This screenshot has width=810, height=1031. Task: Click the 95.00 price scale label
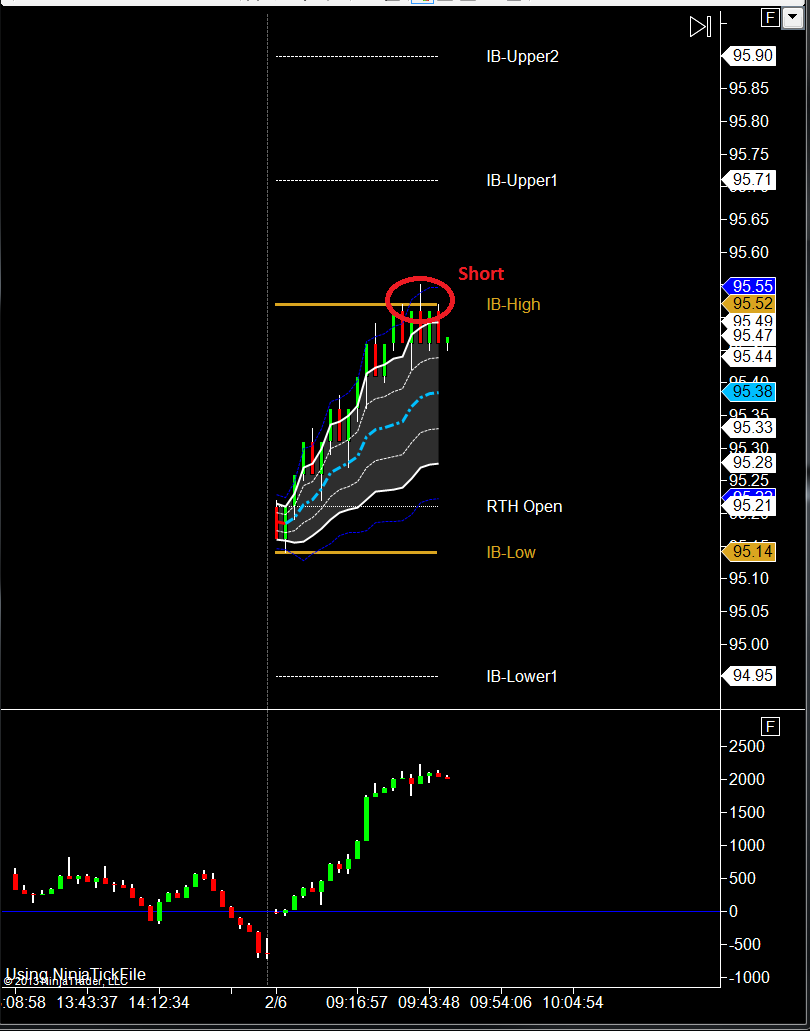(749, 644)
